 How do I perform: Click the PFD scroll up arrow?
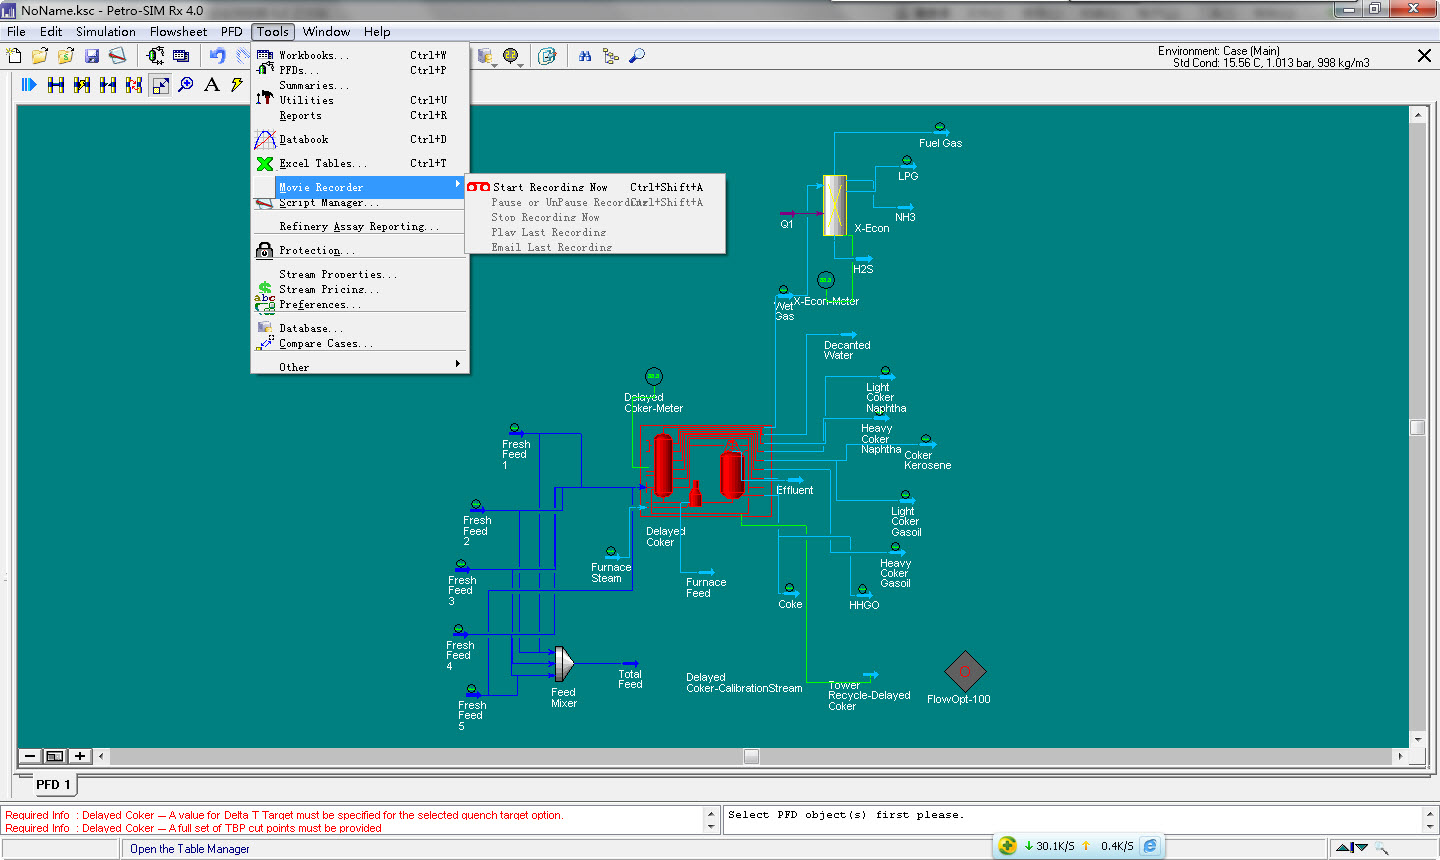click(x=1417, y=114)
